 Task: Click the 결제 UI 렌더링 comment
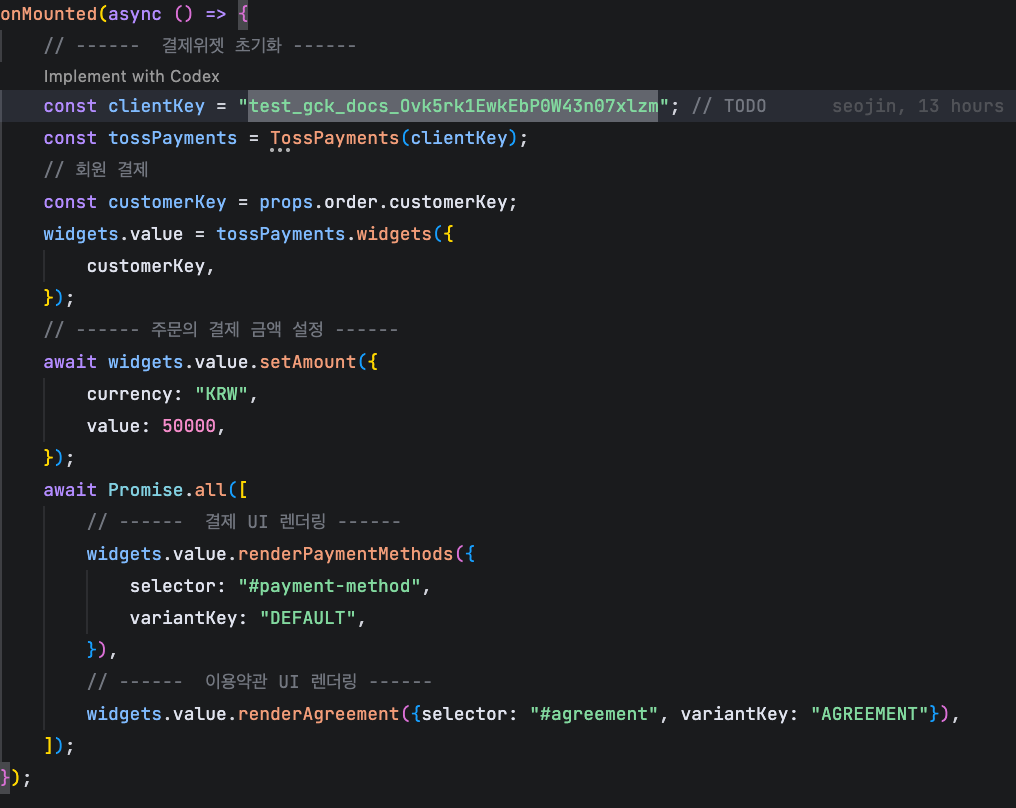(x=244, y=522)
